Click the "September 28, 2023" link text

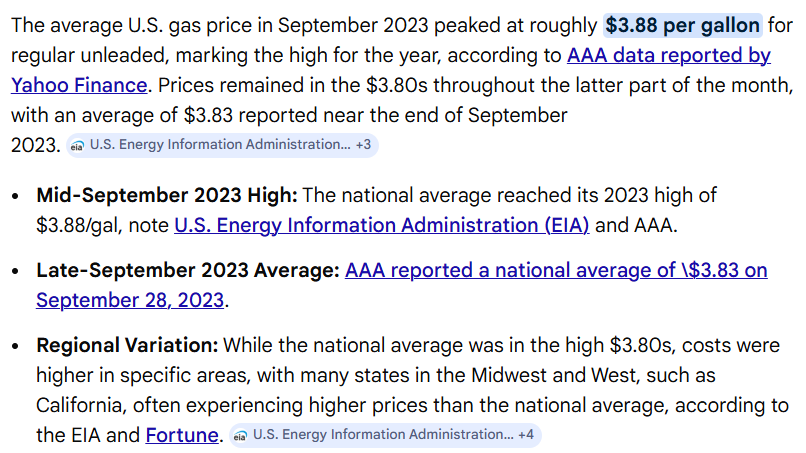pyautogui.click(x=130, y=299)
